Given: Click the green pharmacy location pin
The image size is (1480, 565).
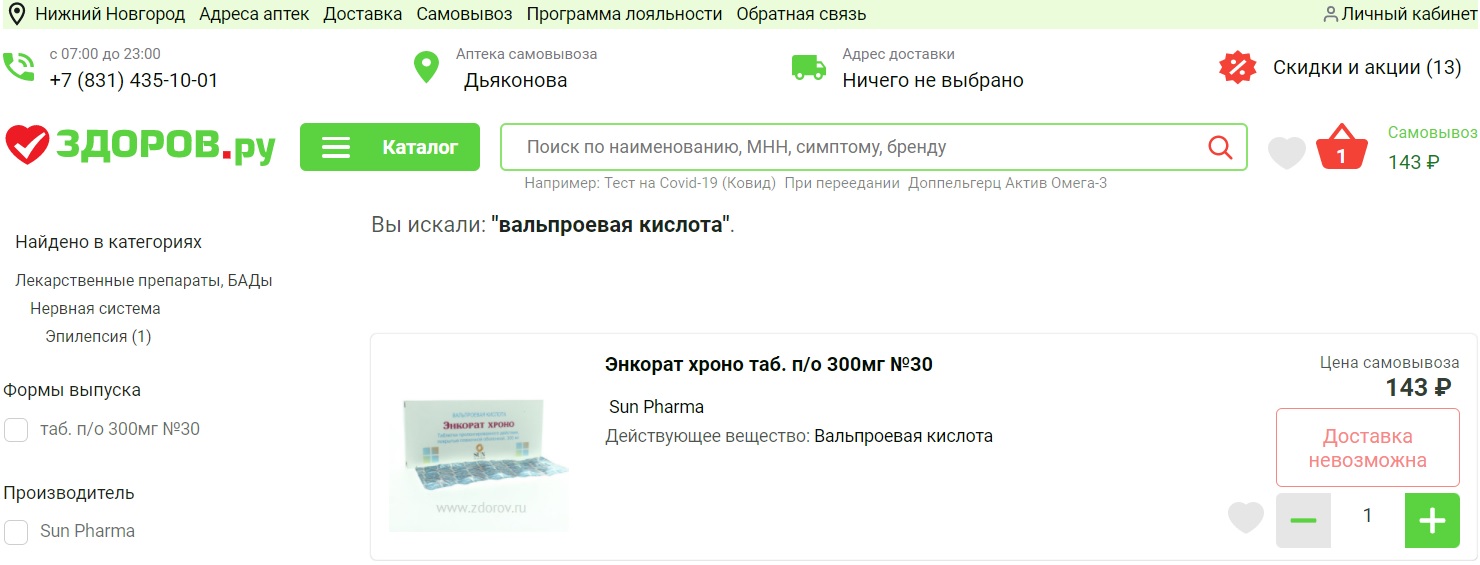Looking at the screenshot, I should pos(427,68).
